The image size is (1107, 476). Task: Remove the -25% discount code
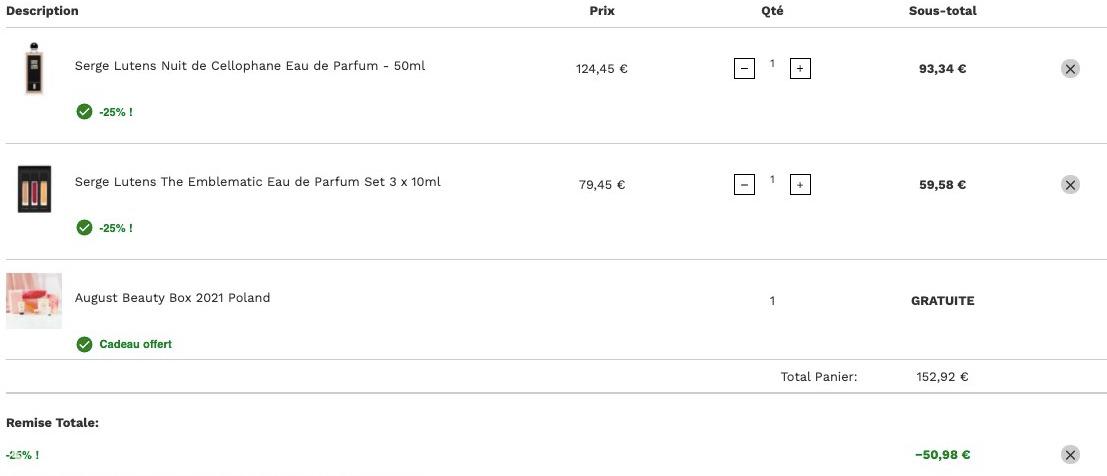point(1070,454)
